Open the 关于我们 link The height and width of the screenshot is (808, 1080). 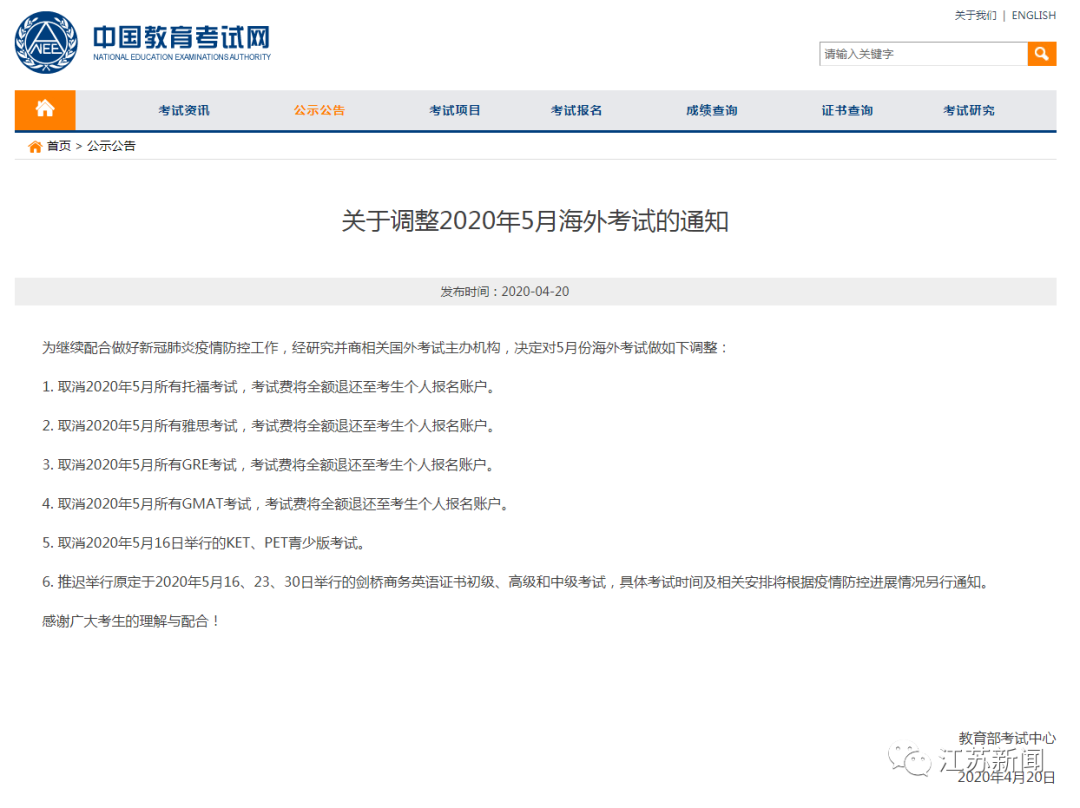(975, 16)
